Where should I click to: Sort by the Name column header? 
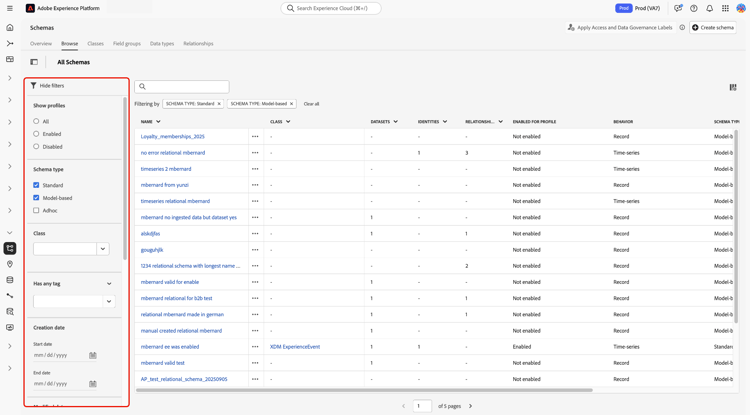[x=150, y=122]
